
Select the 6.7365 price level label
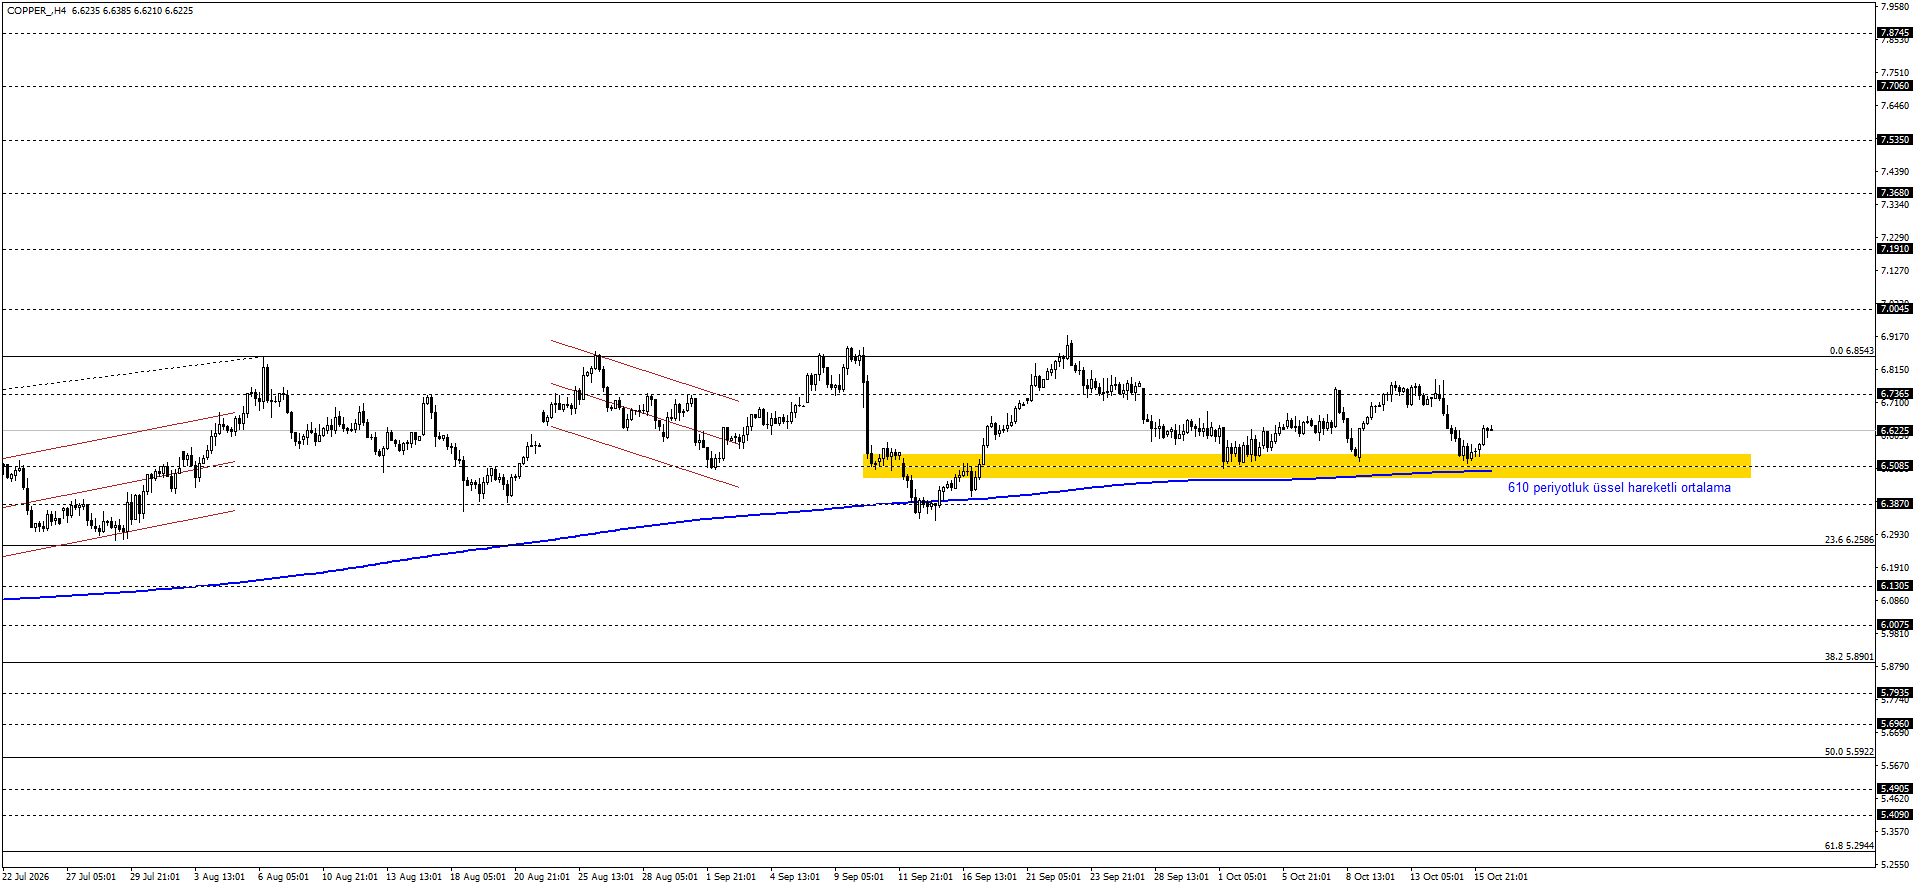point(1895,394)
